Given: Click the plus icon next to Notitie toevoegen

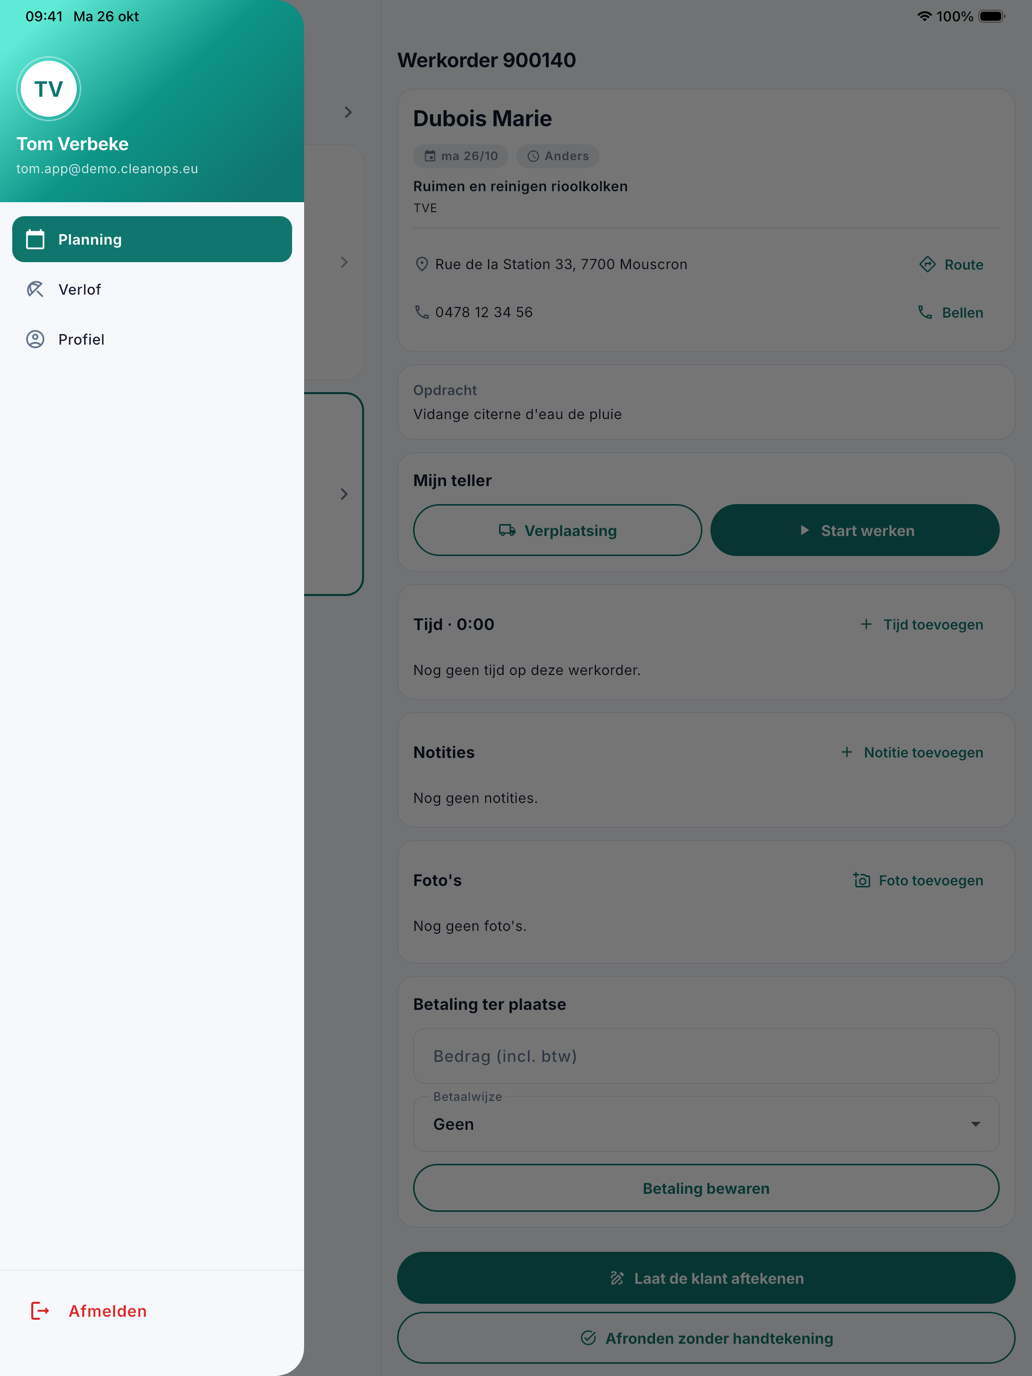Looking at the screenshot, I should pos(847,752).
